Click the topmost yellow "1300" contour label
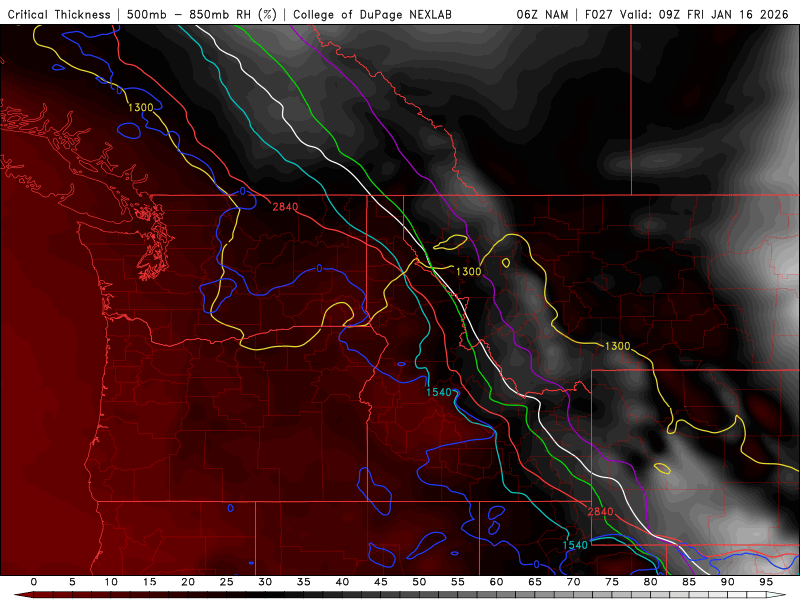 [141, 107]
